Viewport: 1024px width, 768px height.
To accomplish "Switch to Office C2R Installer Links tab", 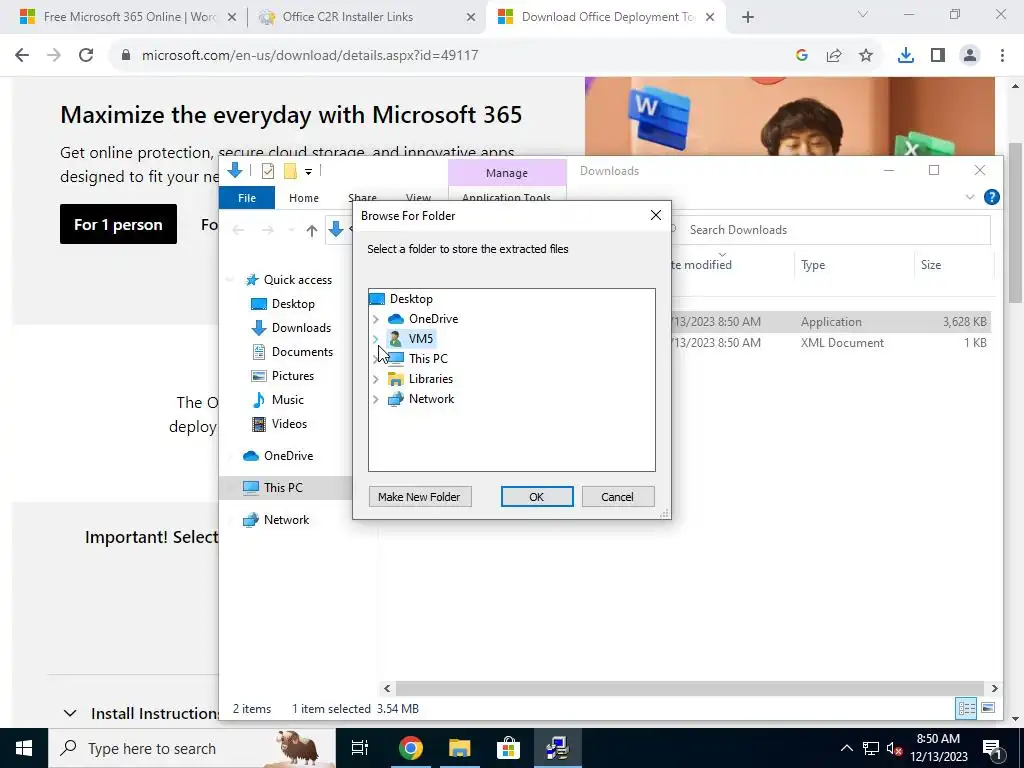I will pyautogui.click(x=366, y=17).
